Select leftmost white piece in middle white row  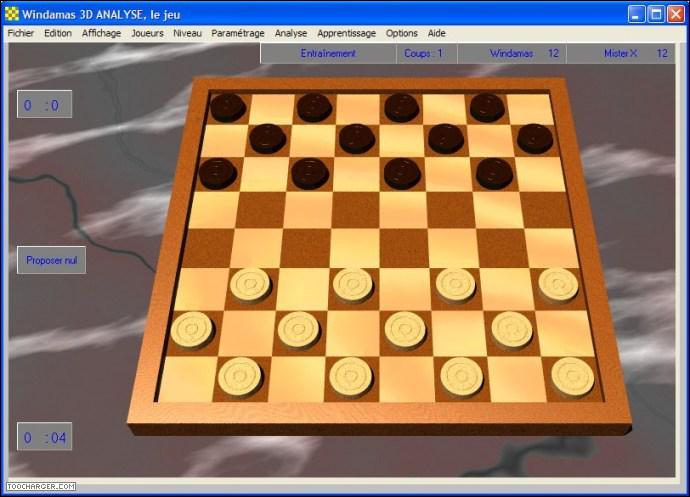(x=192, y=331)
